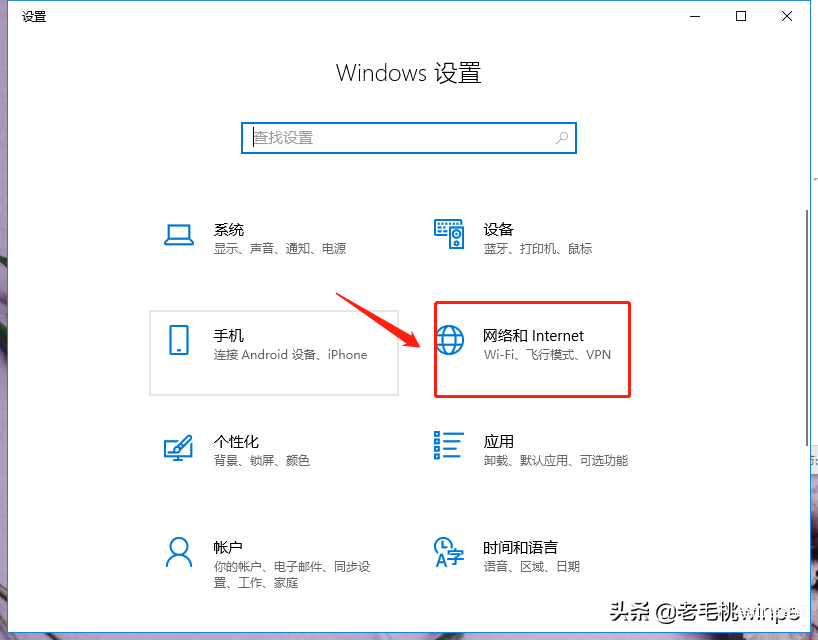Open 时间和语言 settings

click(521, 548)
